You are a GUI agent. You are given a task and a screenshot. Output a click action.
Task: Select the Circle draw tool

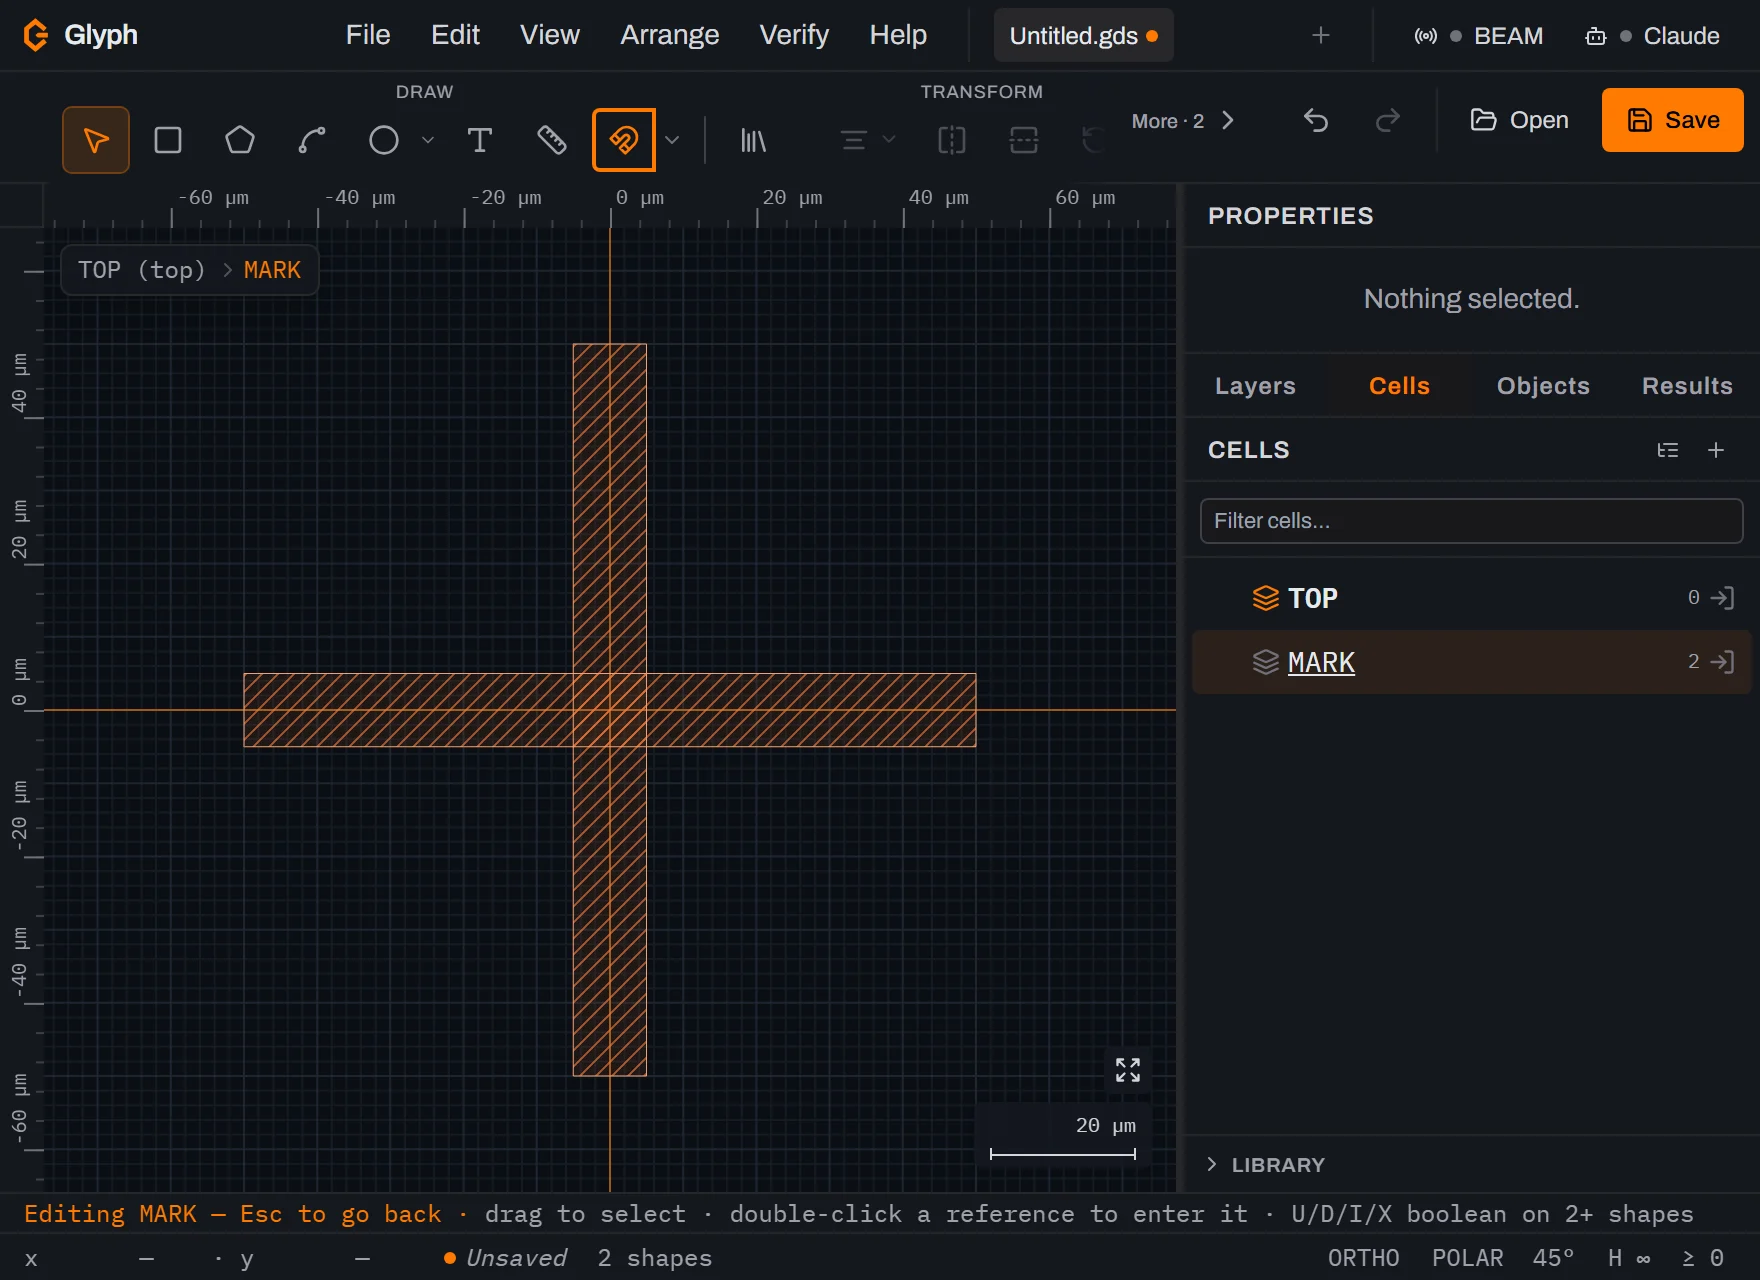tap(384, 140)
